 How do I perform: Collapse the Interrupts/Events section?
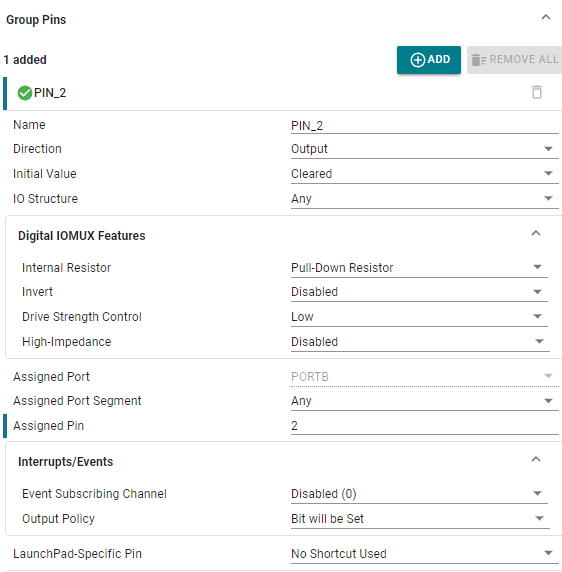(x=536, y=459)
